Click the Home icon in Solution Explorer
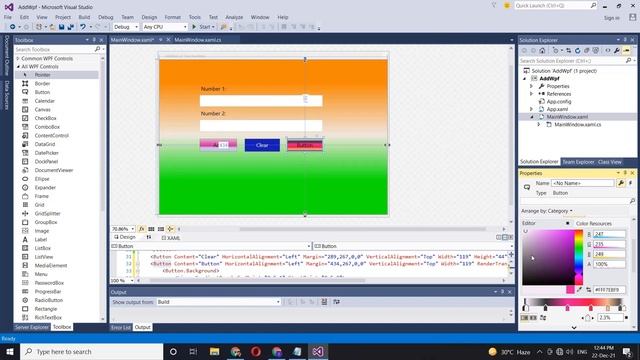This screenshot has width=640, height=360. pyautogui.click(x=542, y=51)
